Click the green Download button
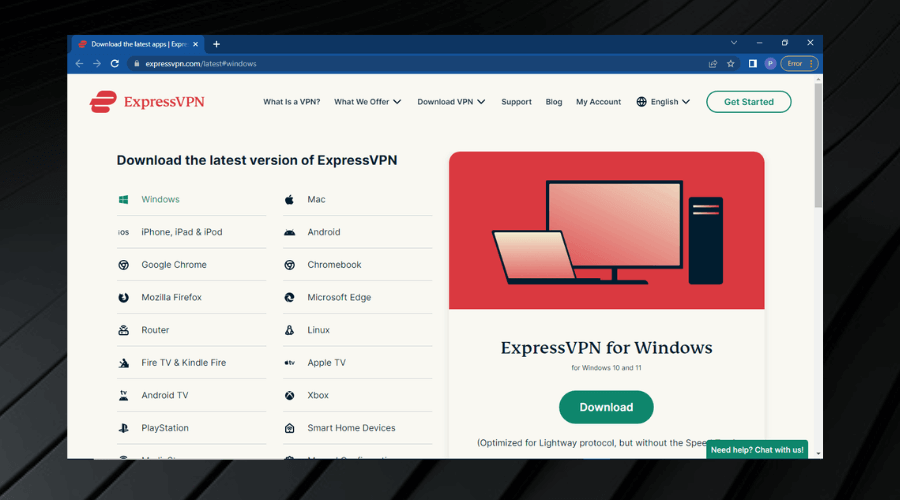The image size is (900, 500). pos(606,407)
